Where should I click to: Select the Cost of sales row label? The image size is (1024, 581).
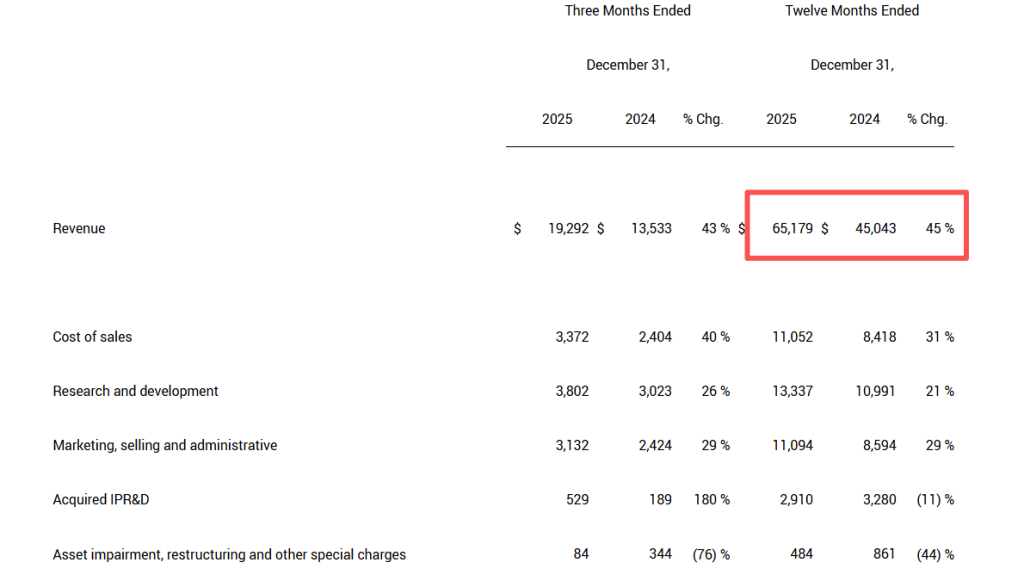(x=92, y=337)
